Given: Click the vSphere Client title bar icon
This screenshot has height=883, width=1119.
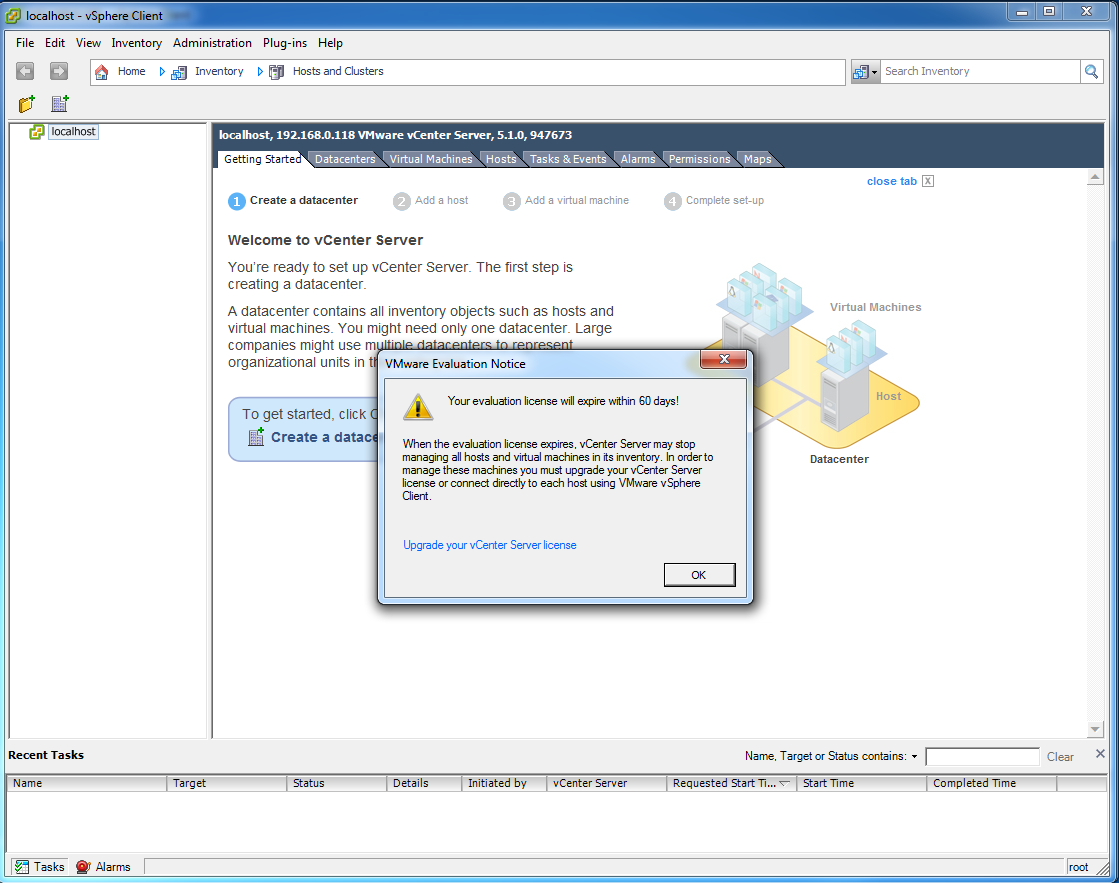Looking at the screenshot, I should pyautogui.click(x=14, y=15).
